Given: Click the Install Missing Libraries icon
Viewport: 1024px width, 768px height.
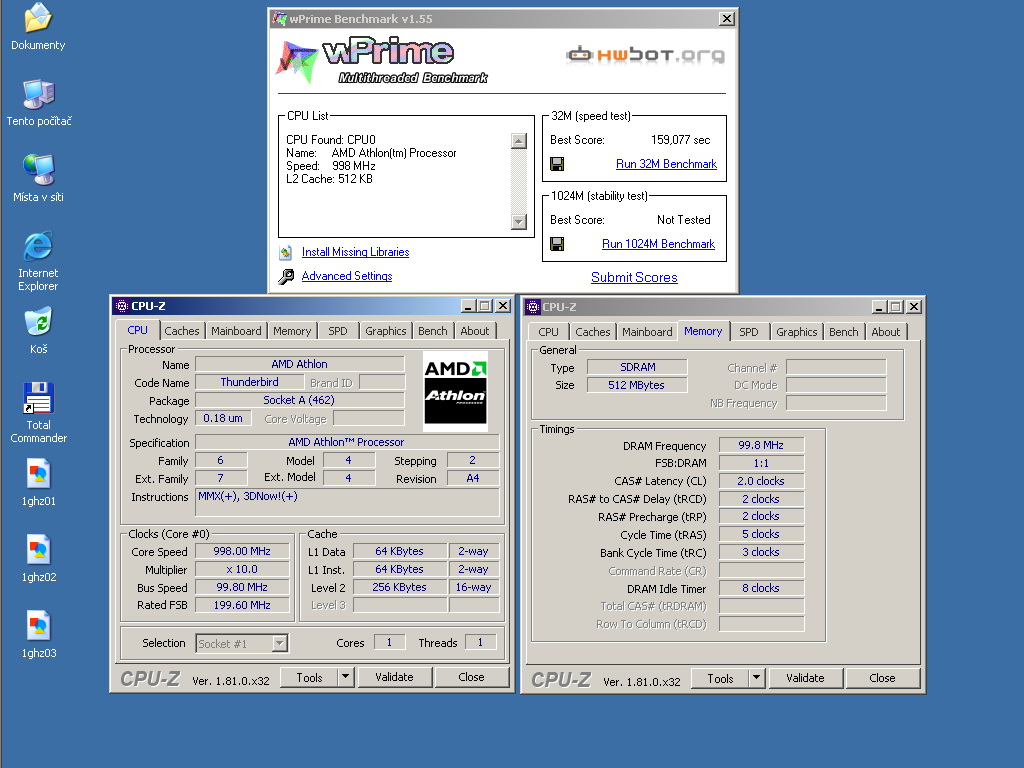Looking at the screenshot, I should point(285,252).
